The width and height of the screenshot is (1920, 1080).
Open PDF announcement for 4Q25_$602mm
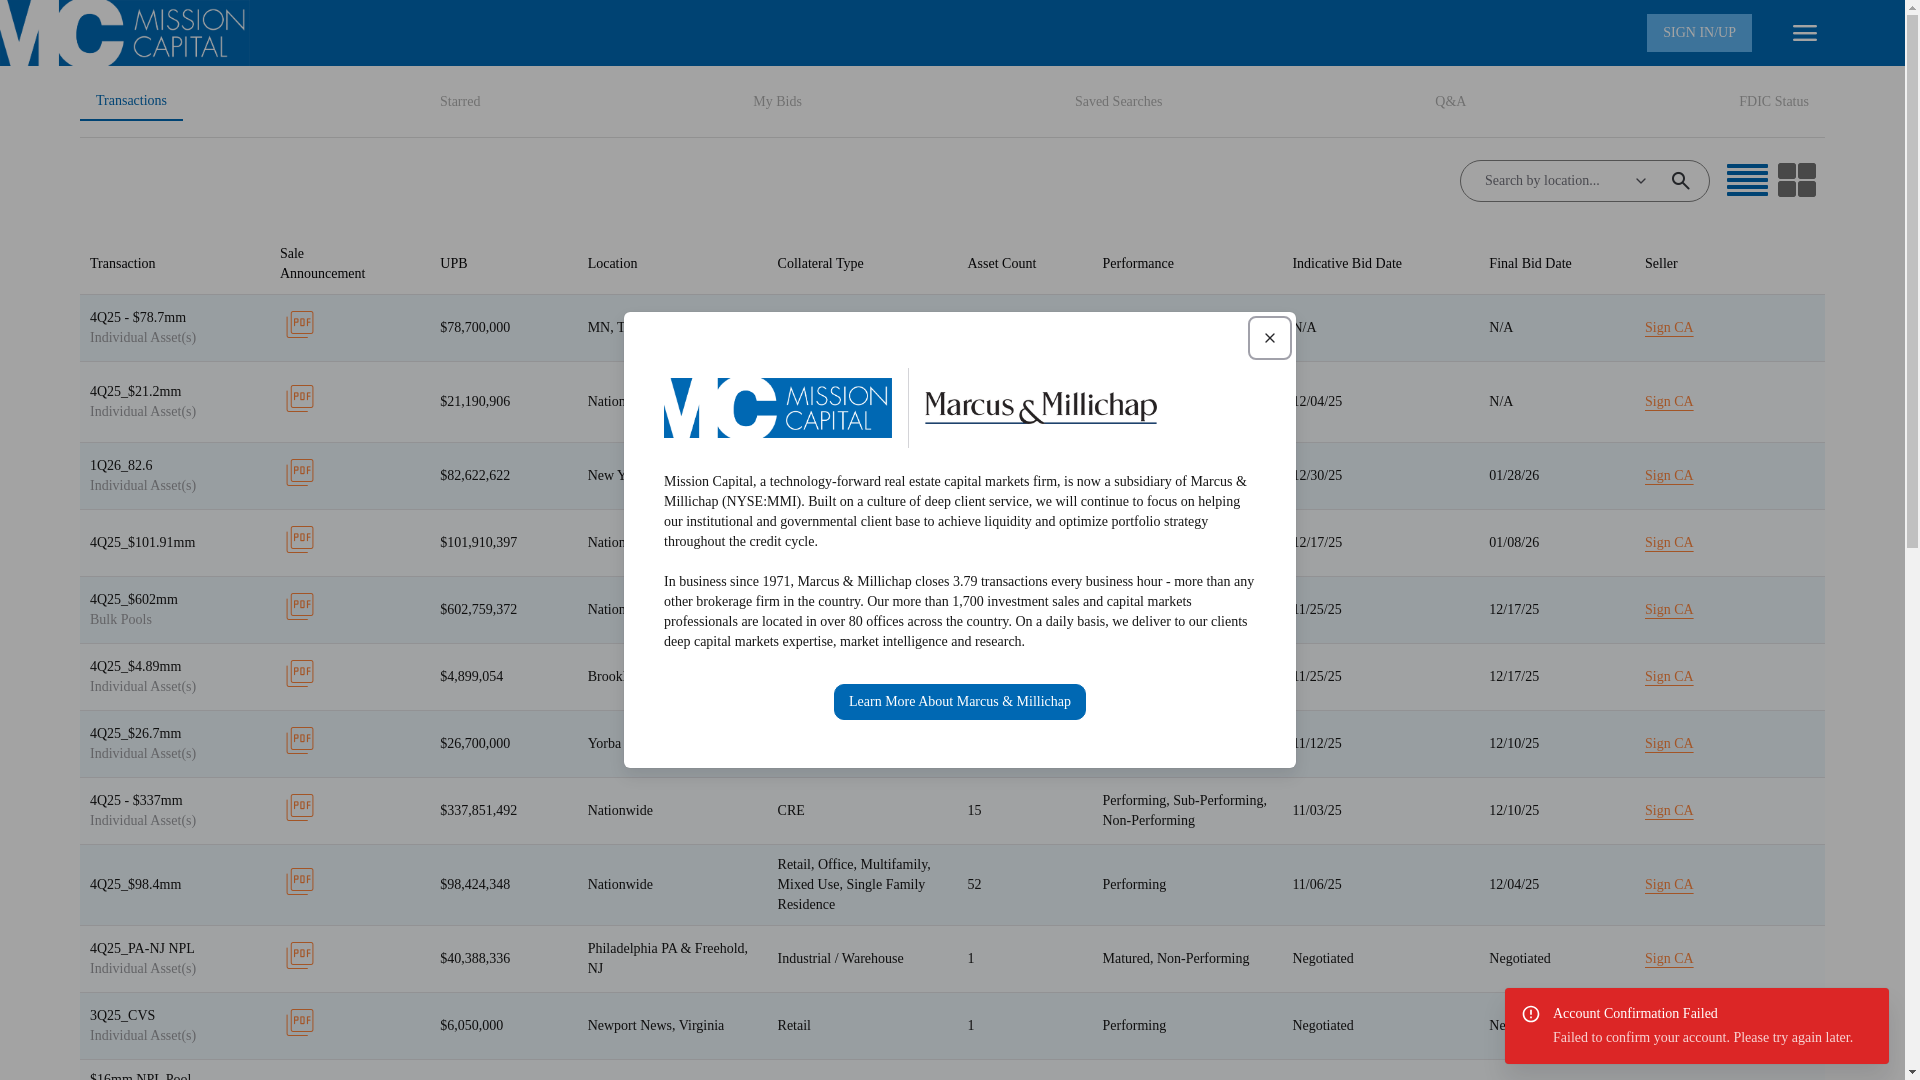pyautogui.click(x=300, y=606)
